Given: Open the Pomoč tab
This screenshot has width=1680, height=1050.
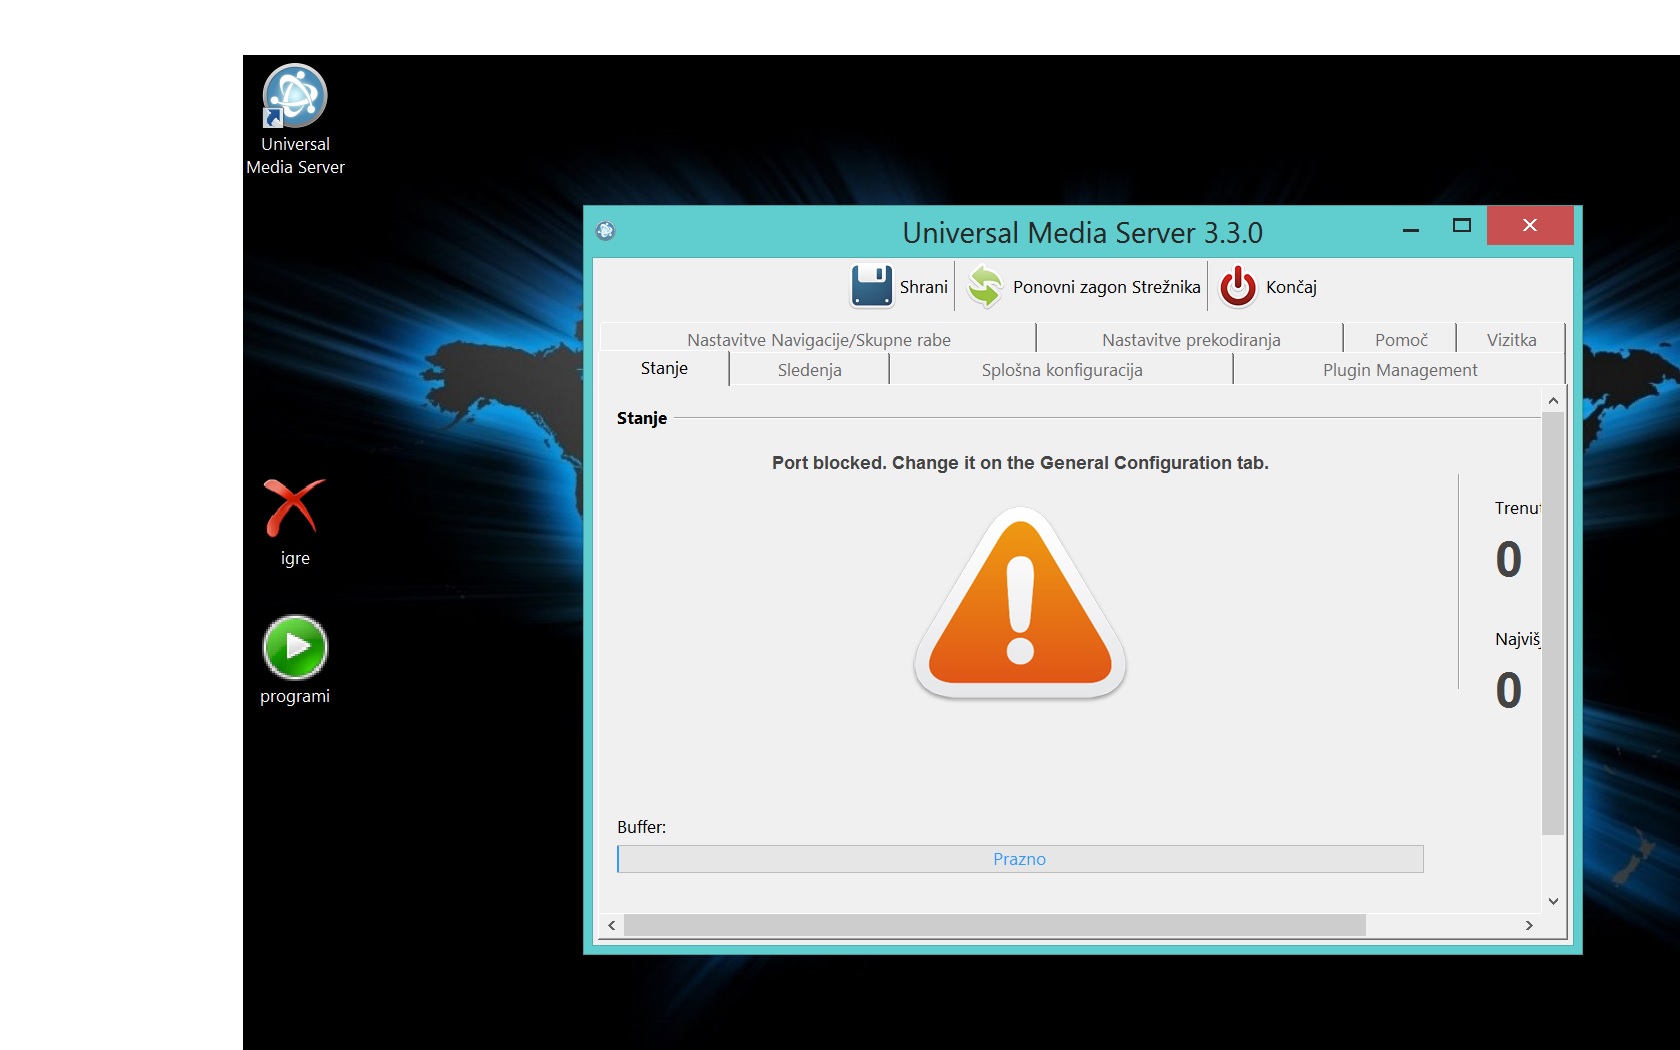Looking at the screenshot, I should point(1401,339).
